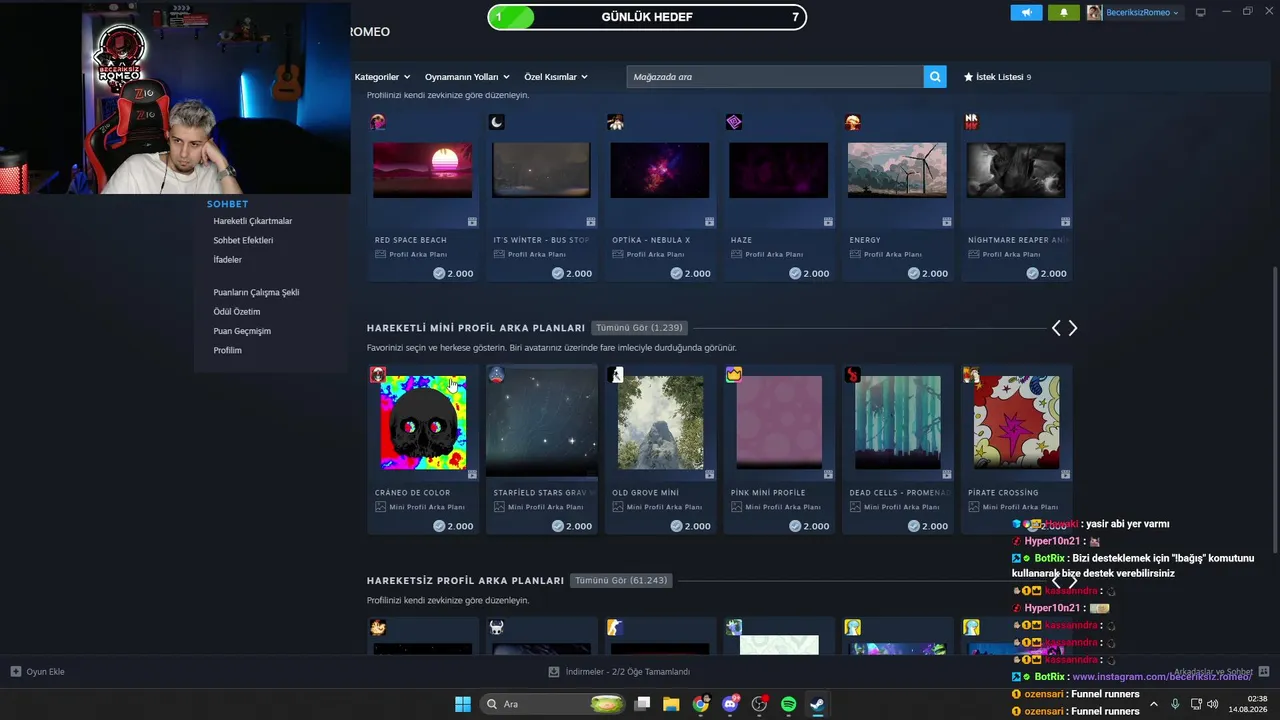Open Google Chrome from taskbar
This screenshot has width=1280, height=720.
(701, 704)
